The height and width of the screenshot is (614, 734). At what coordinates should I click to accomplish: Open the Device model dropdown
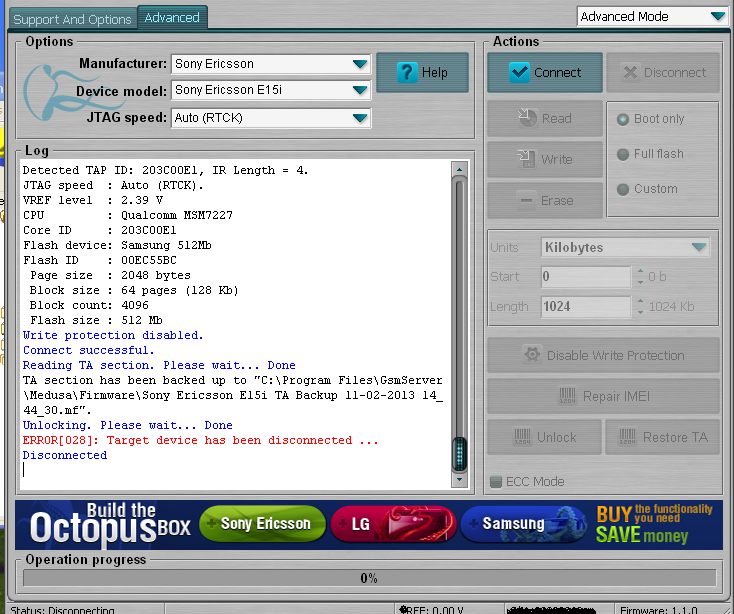tap(360, 90)
